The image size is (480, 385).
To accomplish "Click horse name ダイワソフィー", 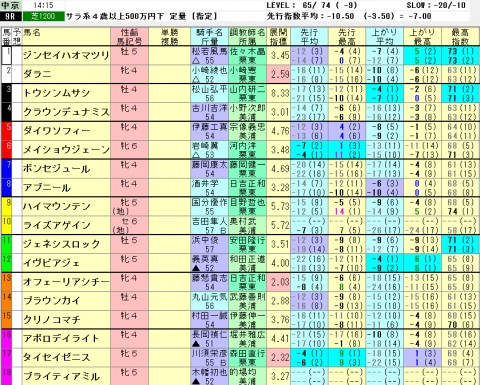I will tap(56, 131).
